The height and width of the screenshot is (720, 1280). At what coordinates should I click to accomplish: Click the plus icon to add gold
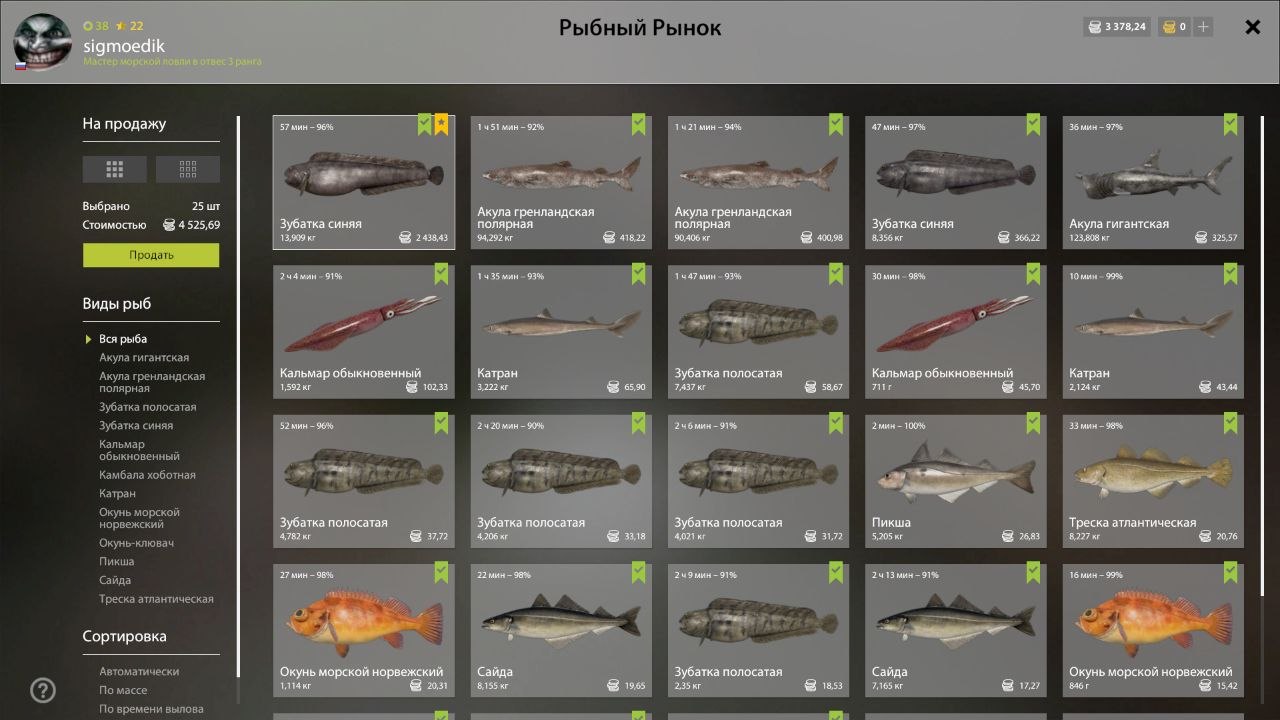pos(1203,27)
